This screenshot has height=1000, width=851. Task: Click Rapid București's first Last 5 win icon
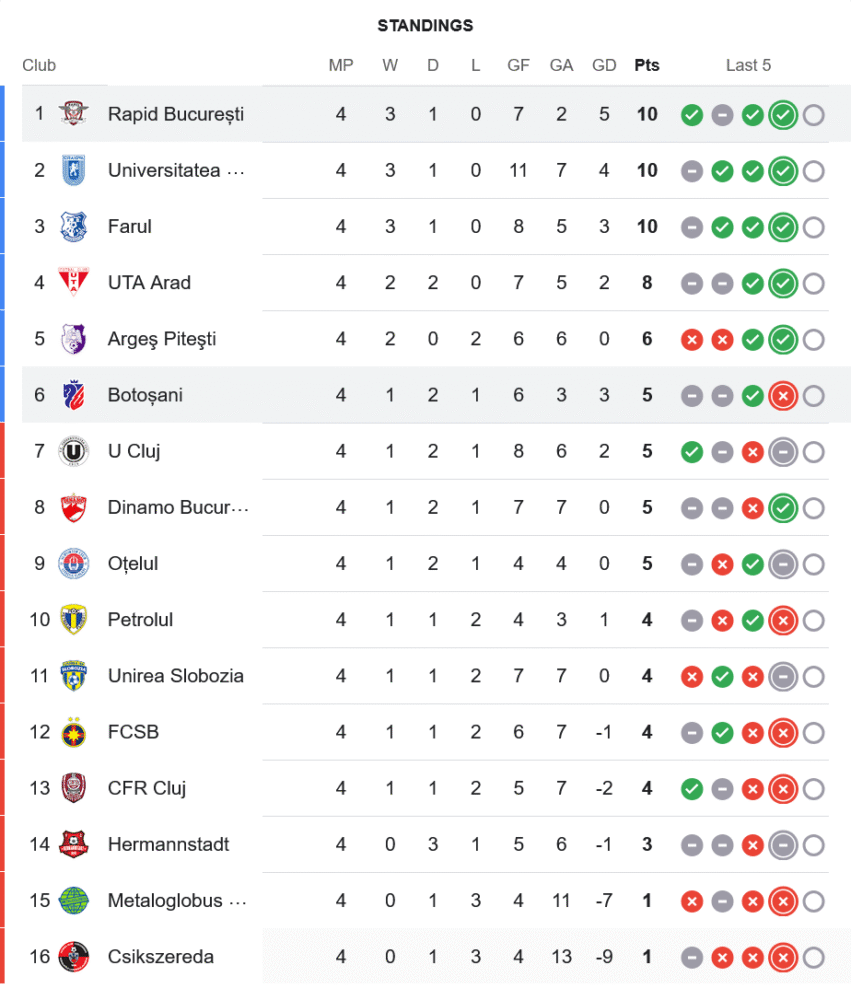(x=691, y=115)
